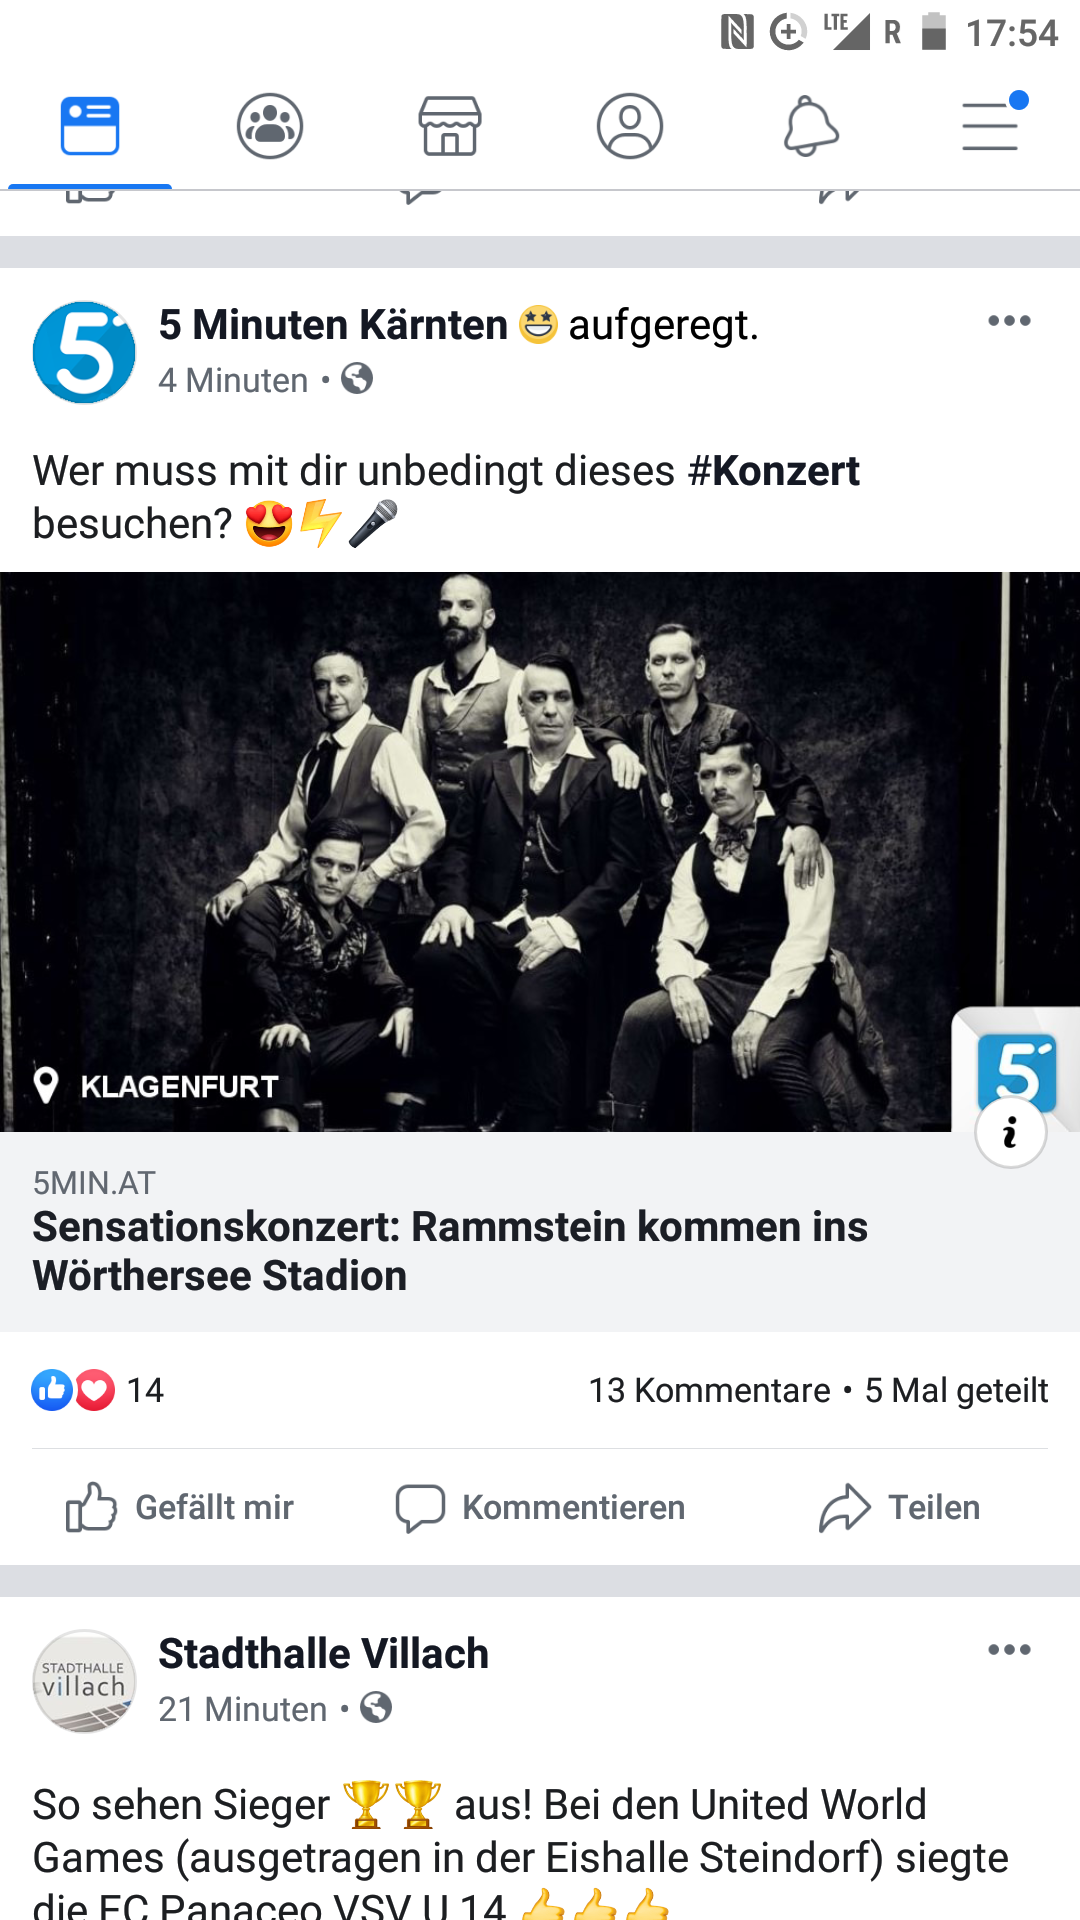Show the 13 Kommentare

point(709,1390)
